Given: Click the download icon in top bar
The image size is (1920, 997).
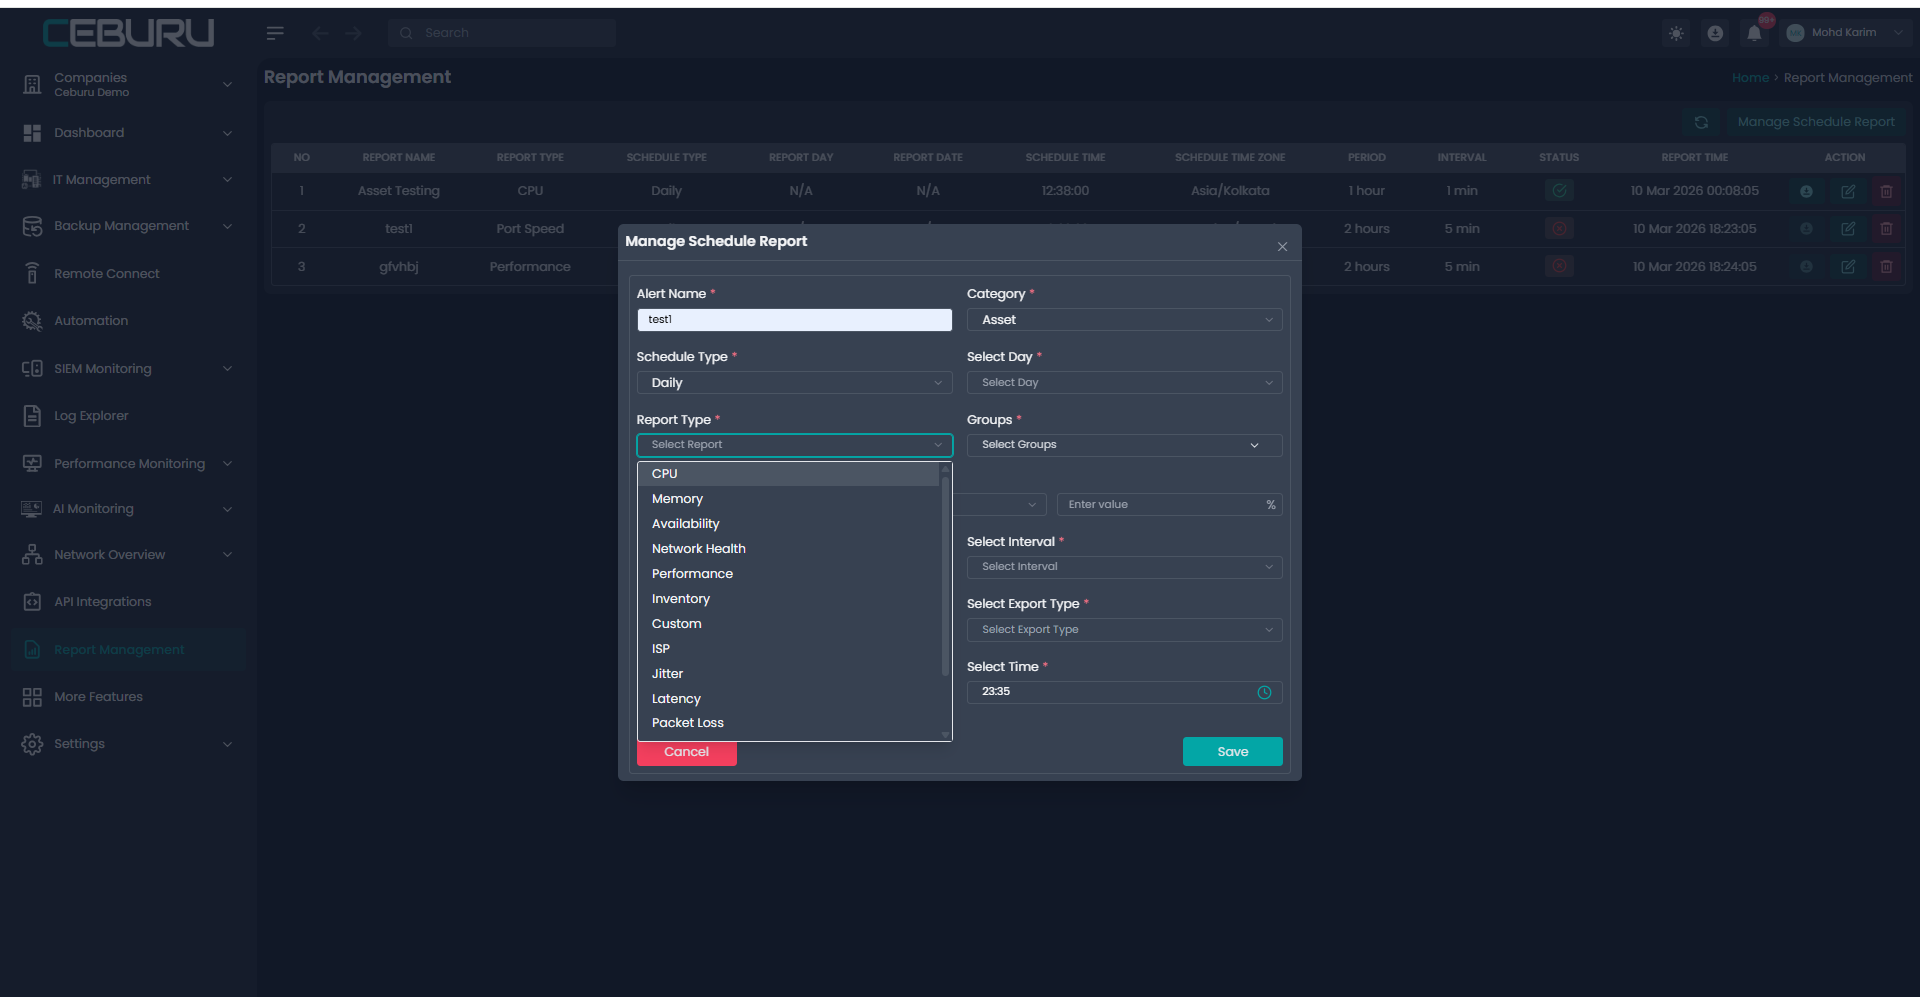Looking at the screenshot, I should tap(1715, 33).
